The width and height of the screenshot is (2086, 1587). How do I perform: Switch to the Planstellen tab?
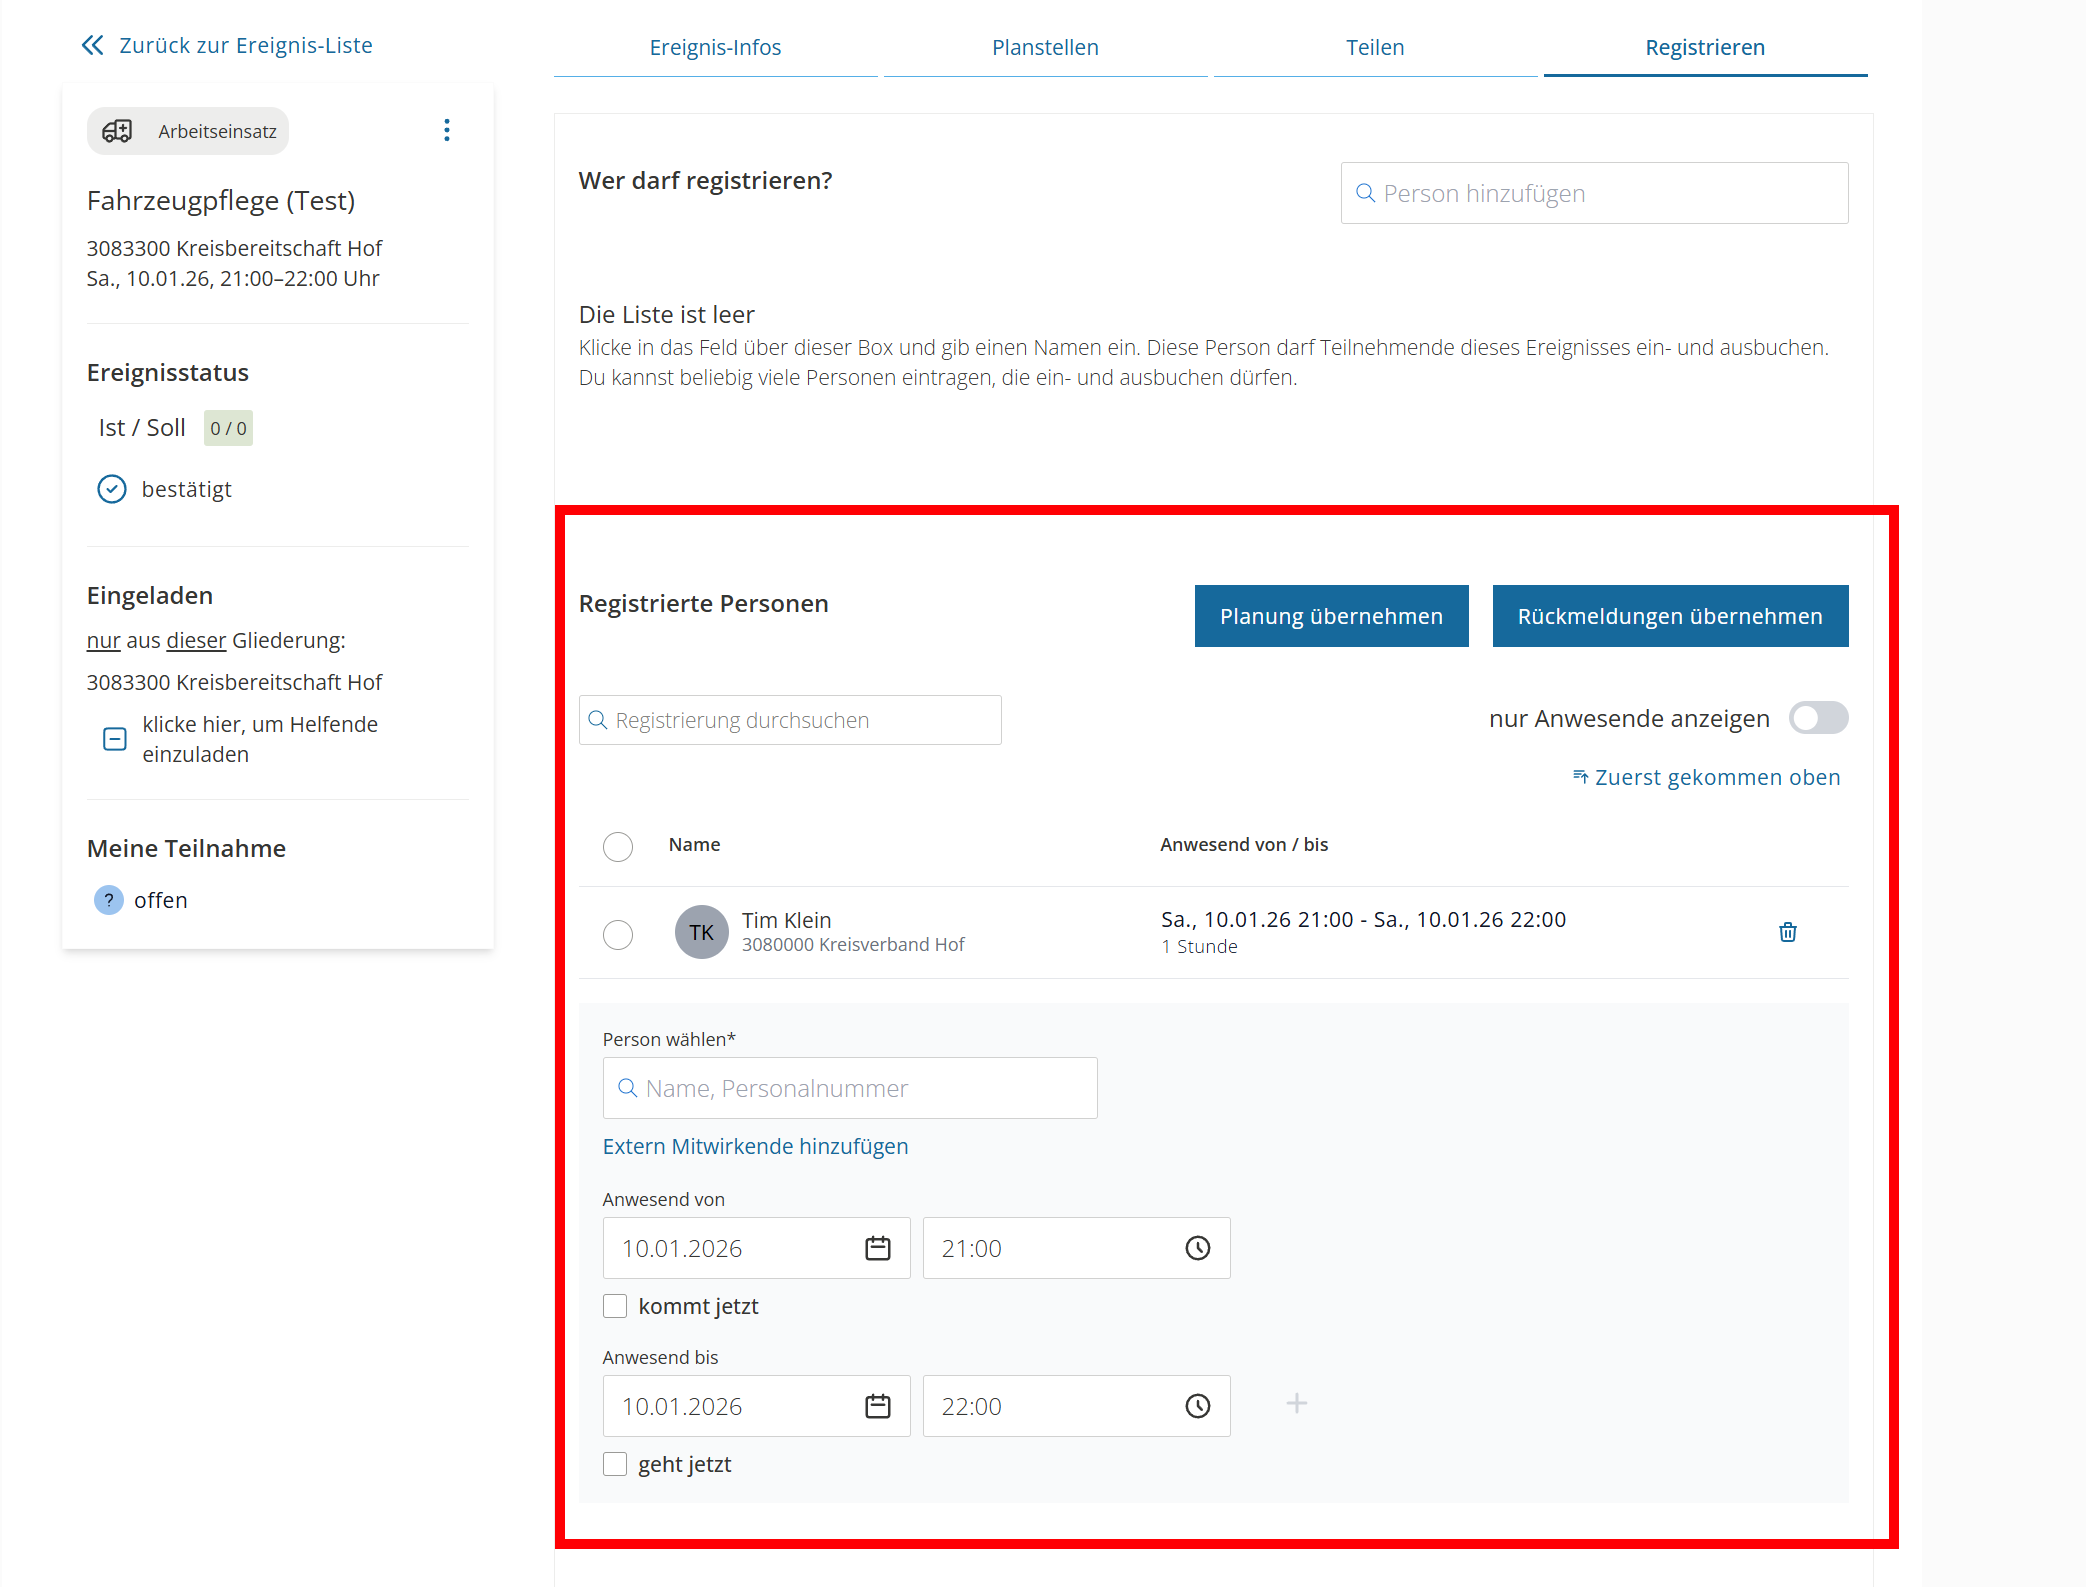coord(1045,47)
